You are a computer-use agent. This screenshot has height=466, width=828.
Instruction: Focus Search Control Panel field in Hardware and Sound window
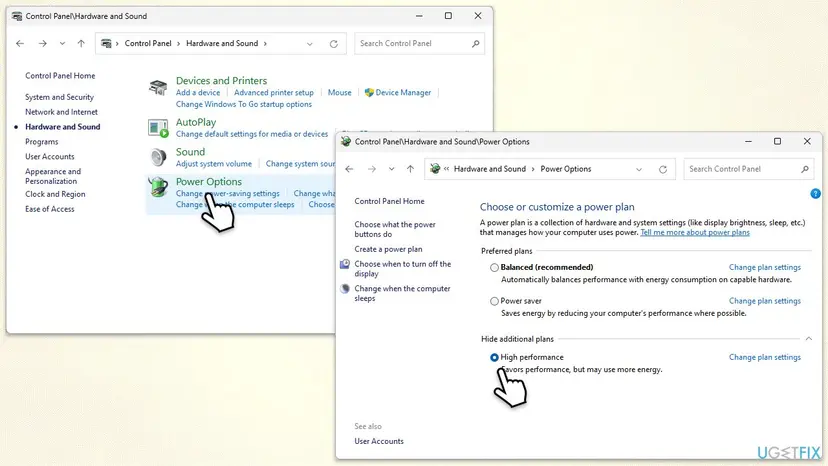coord(419,43)
